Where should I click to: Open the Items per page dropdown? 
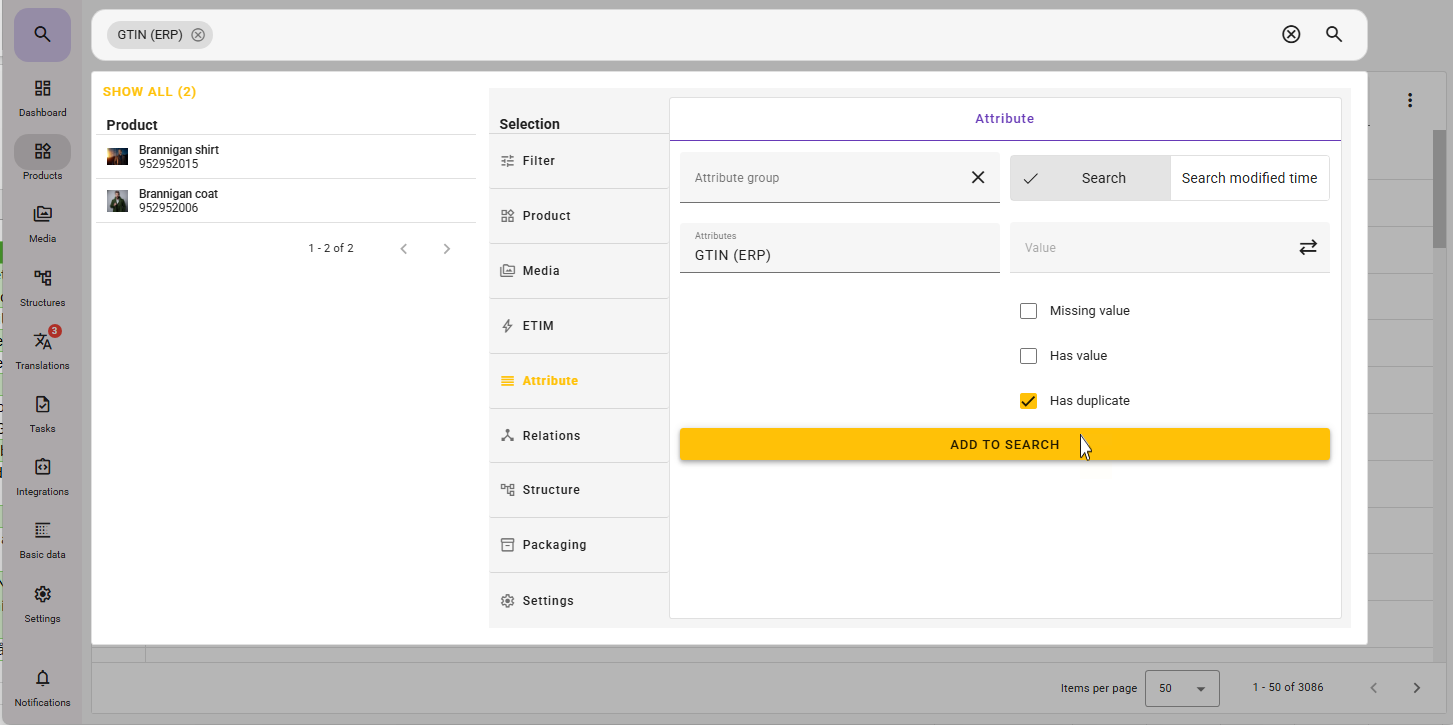(1181, 688)
